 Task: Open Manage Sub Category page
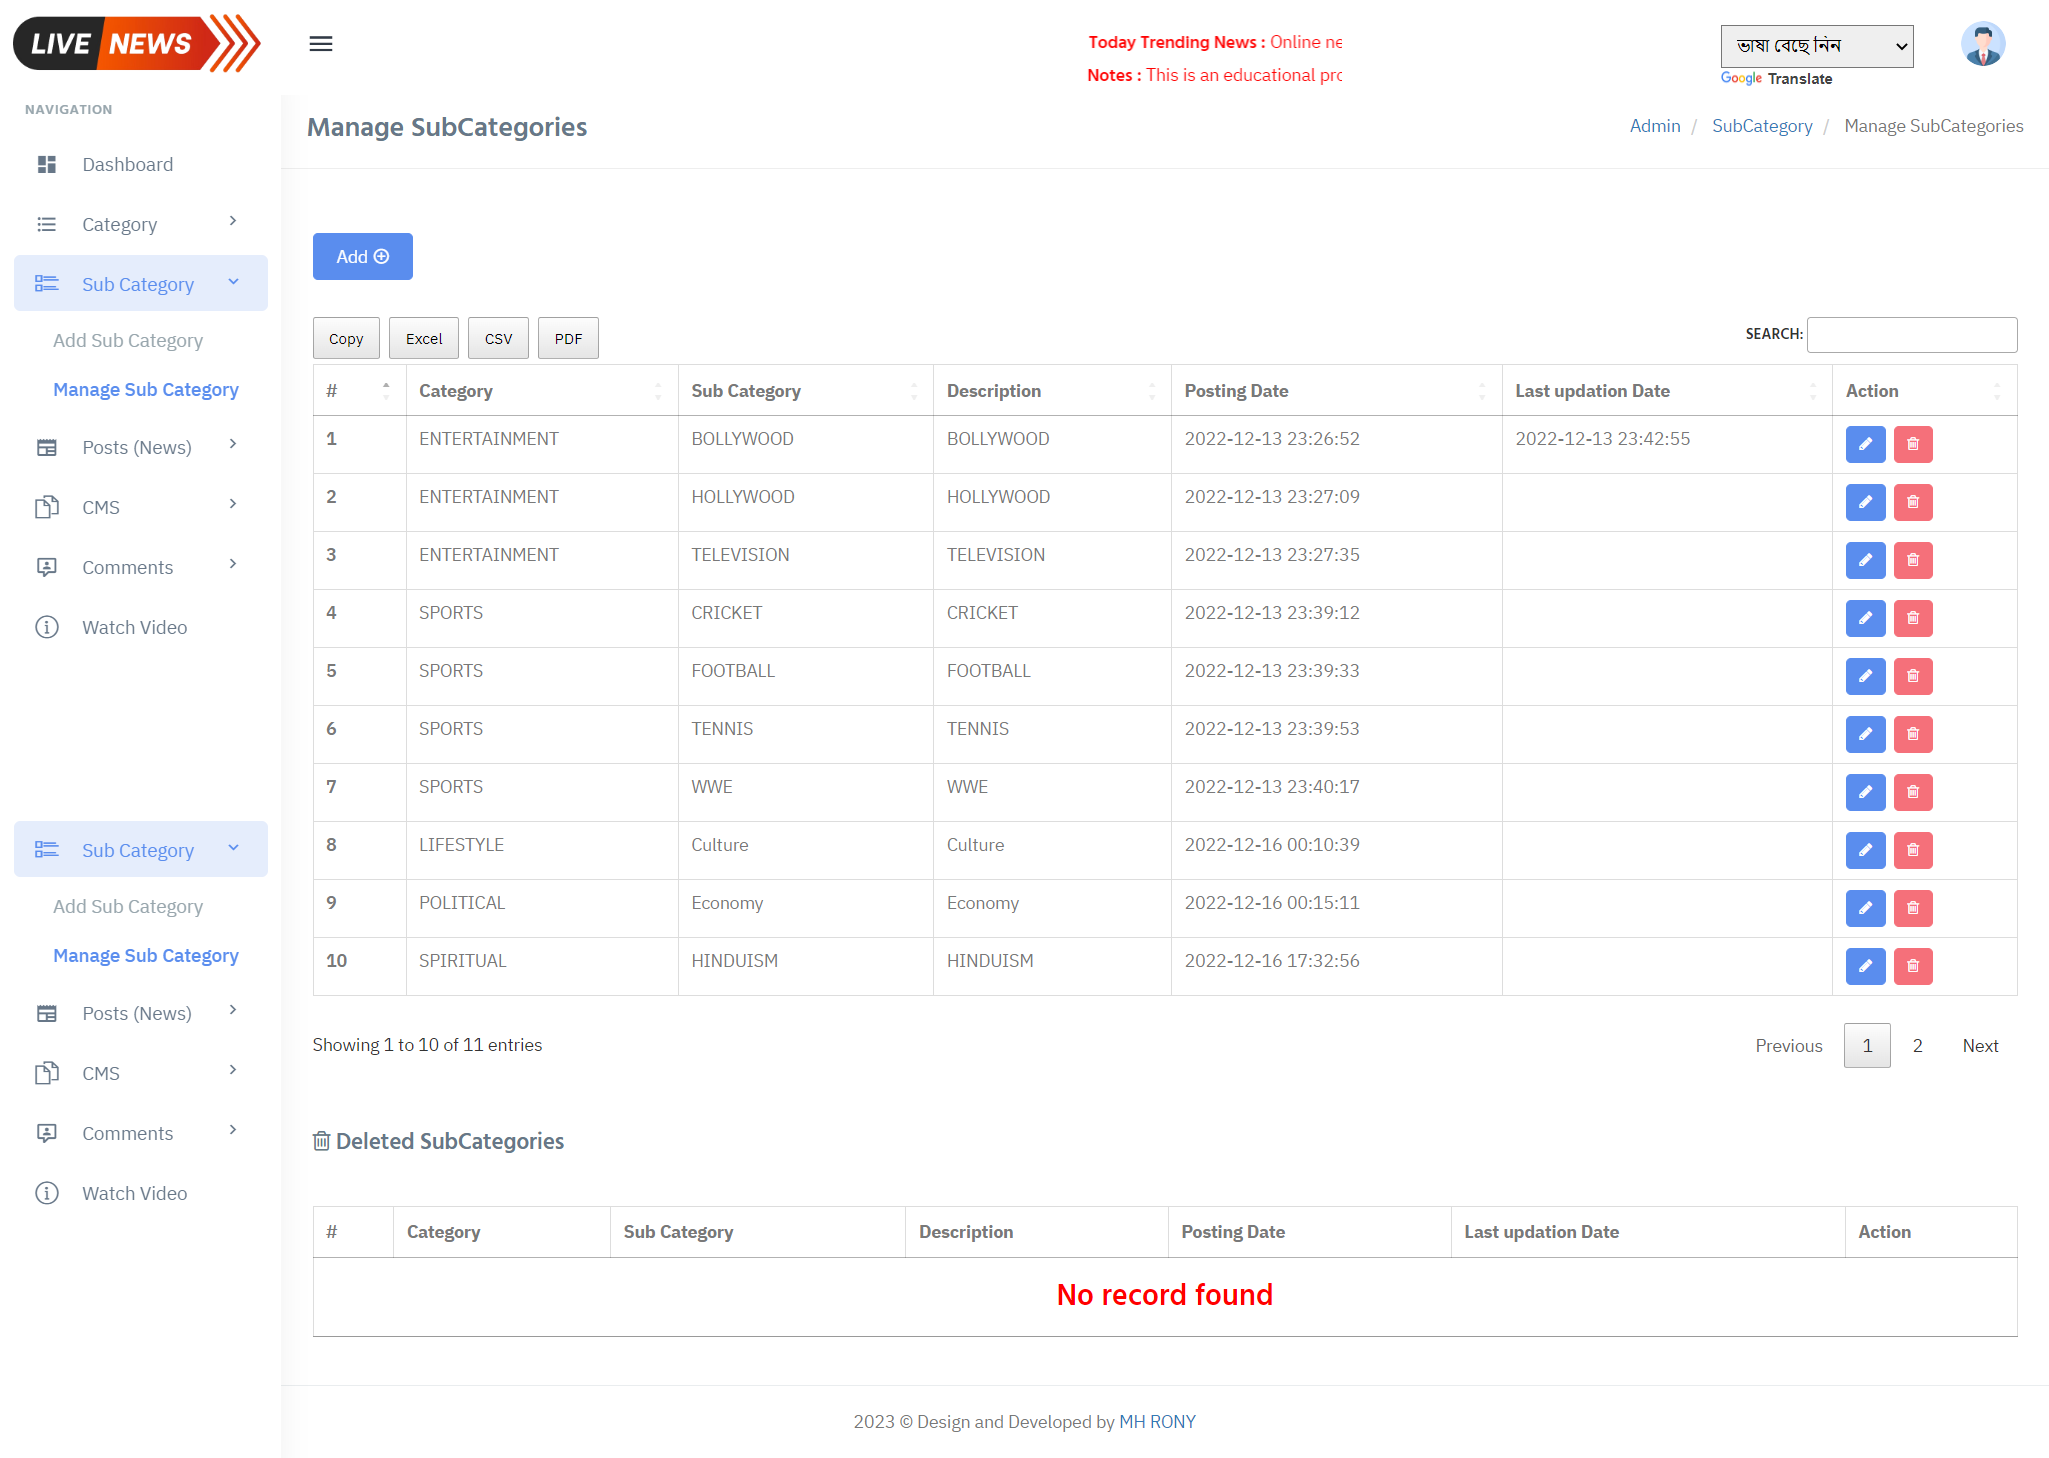click(x=145, y=389)
